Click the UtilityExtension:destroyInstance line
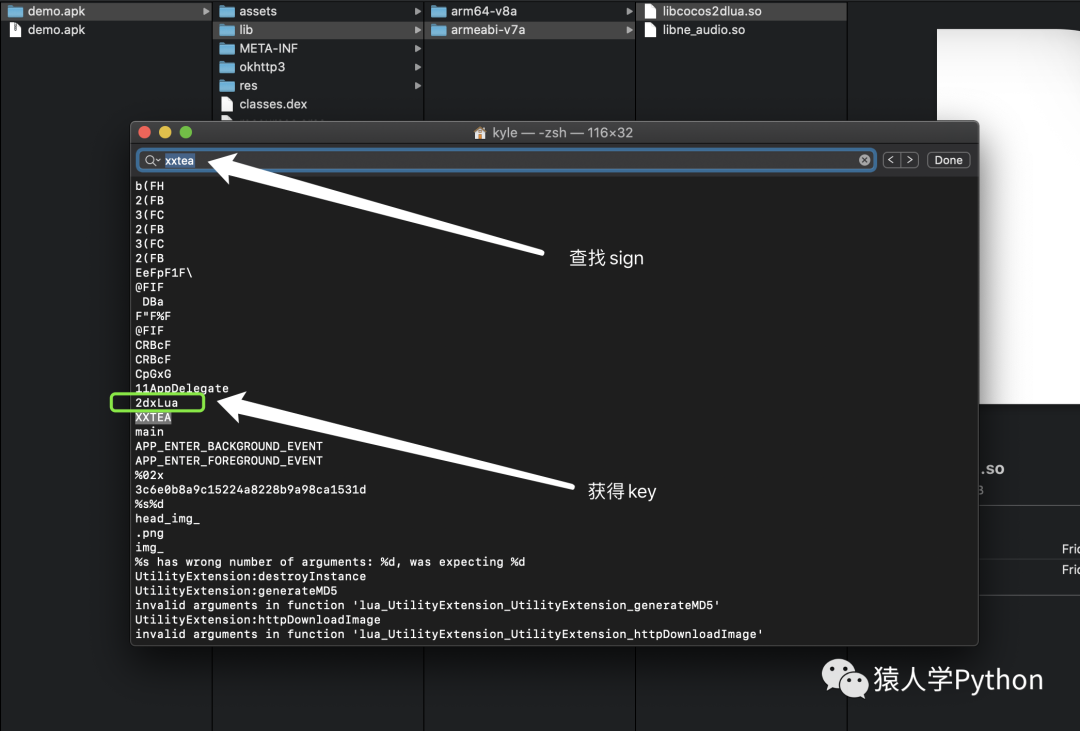 (251, 577)
